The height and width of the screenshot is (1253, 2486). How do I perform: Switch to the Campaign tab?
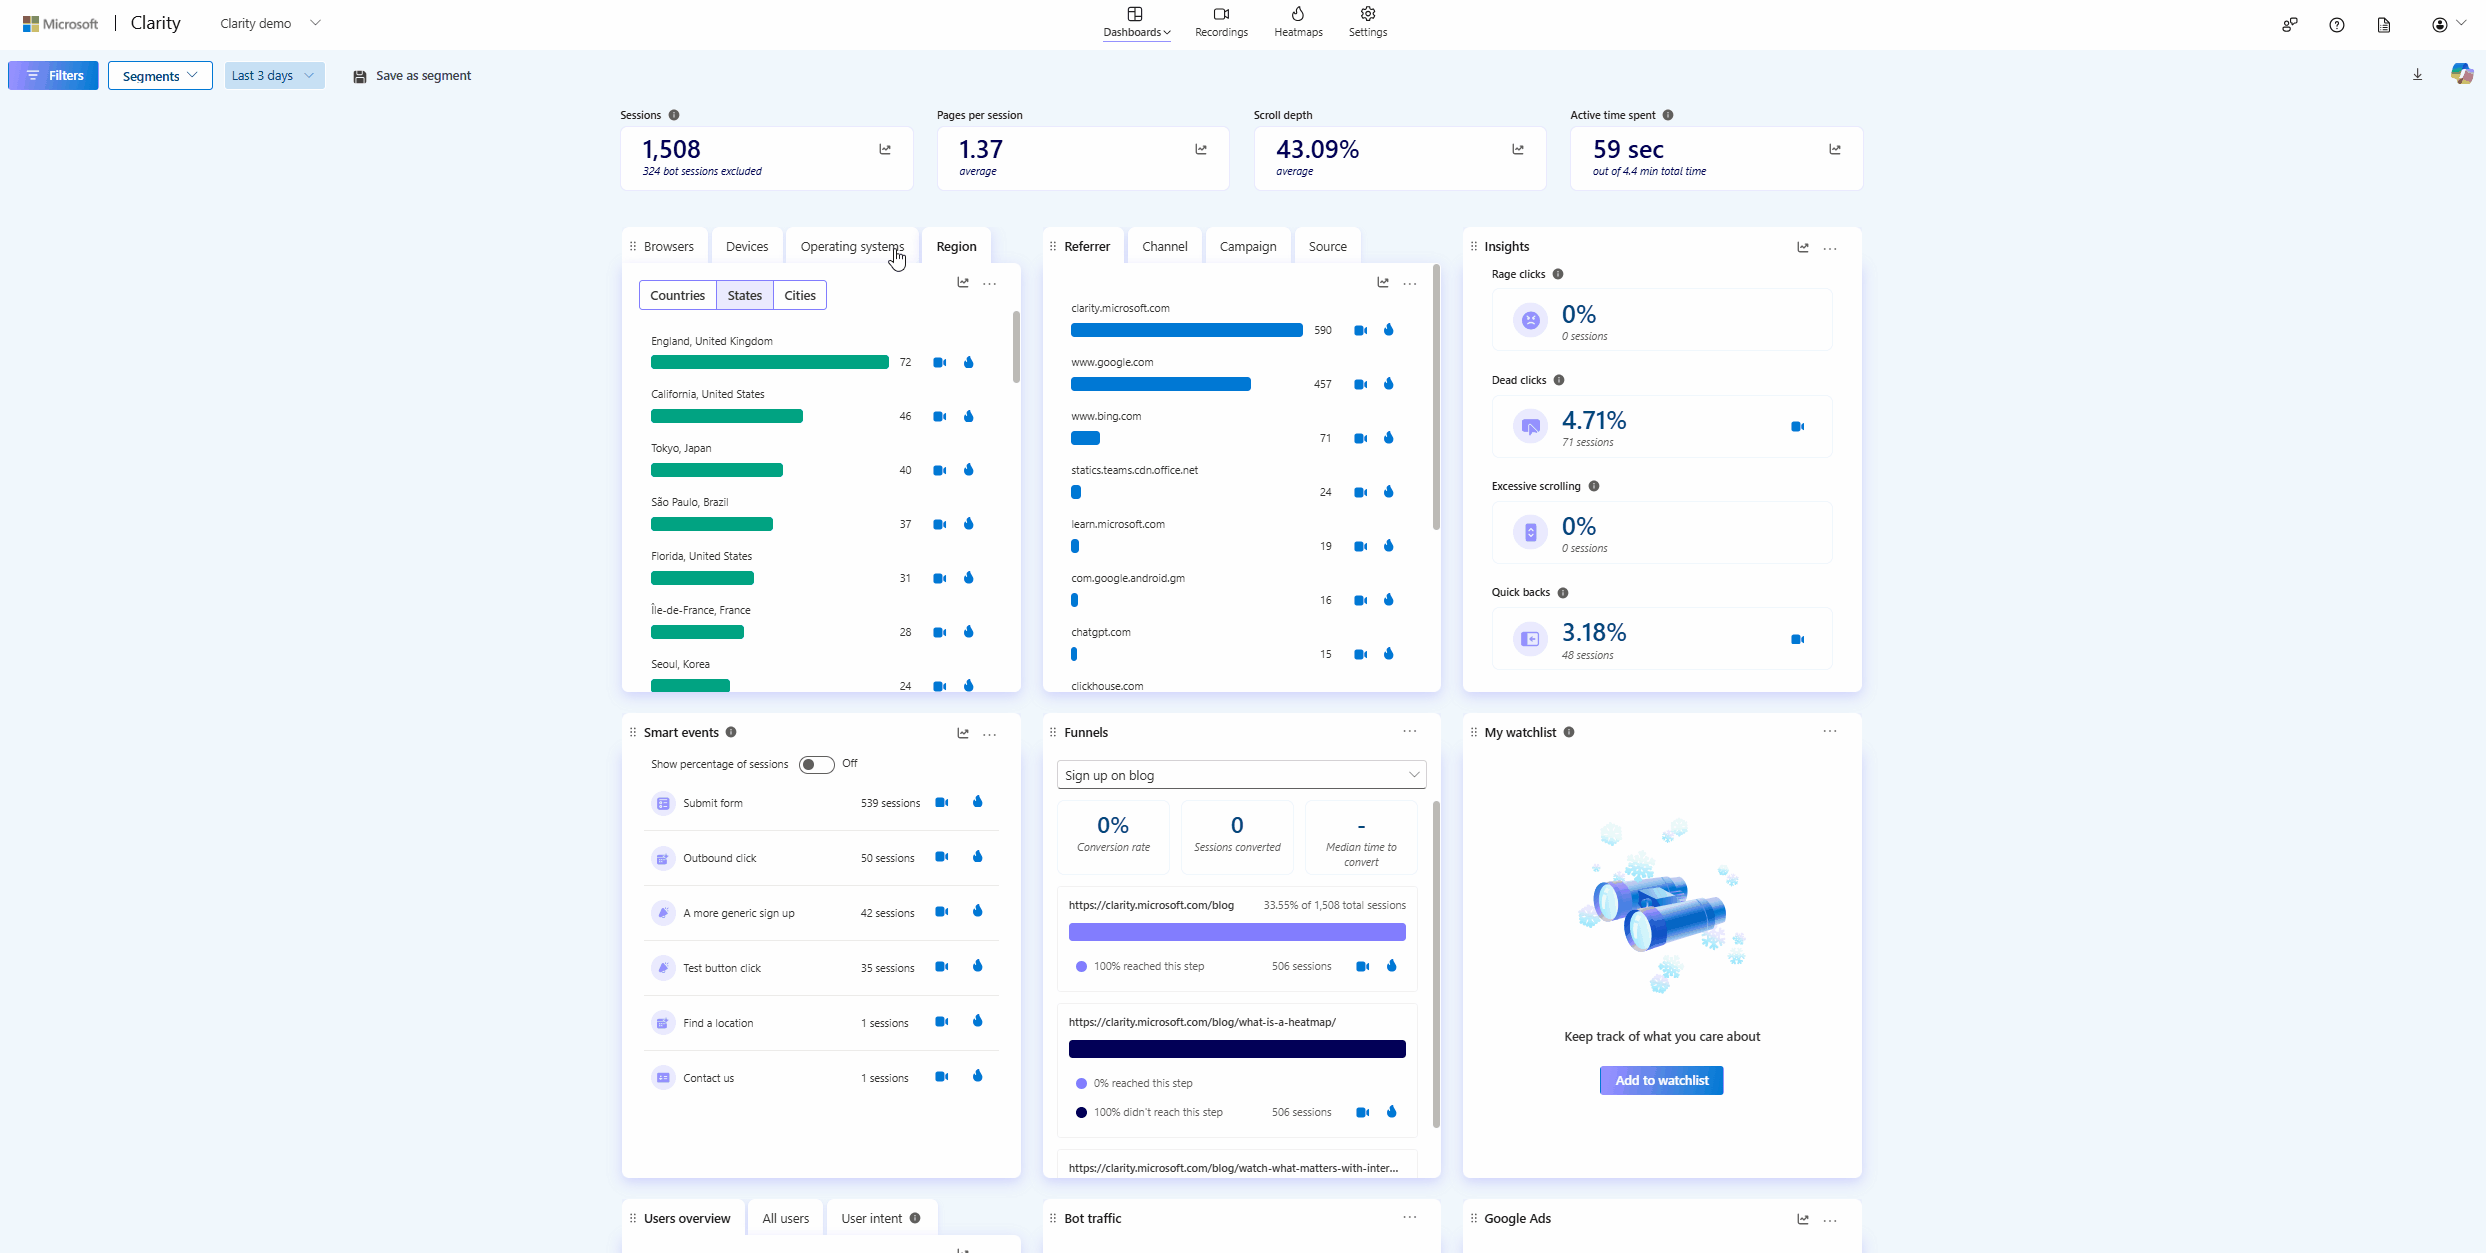coord(1248,246)
